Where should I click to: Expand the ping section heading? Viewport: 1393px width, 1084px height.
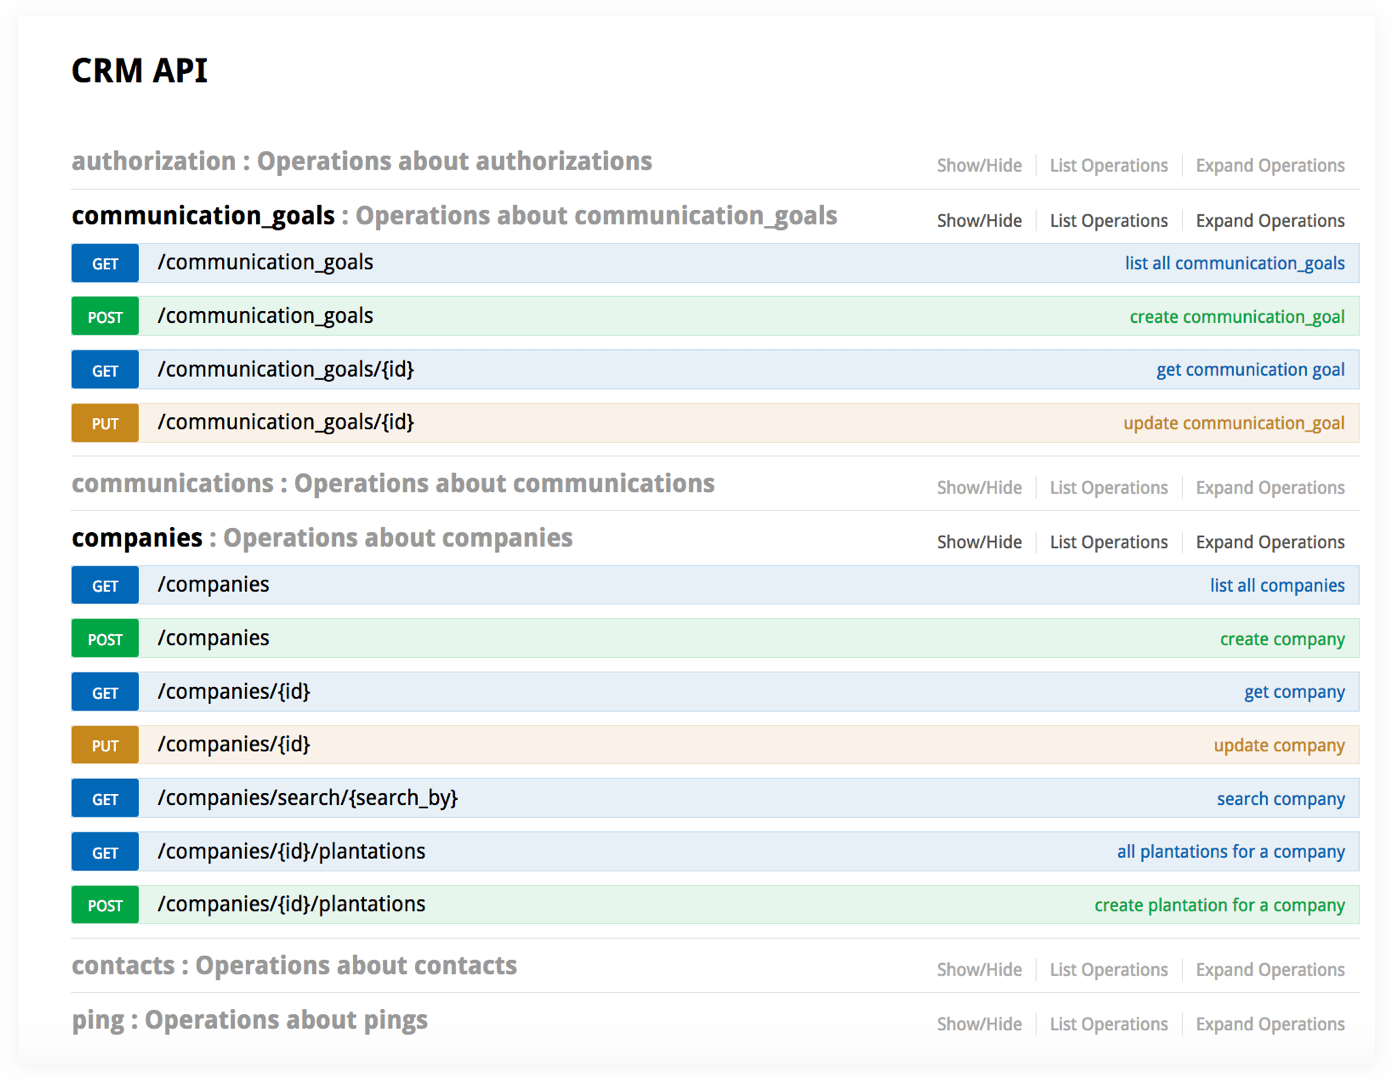tap(250, 1021)
